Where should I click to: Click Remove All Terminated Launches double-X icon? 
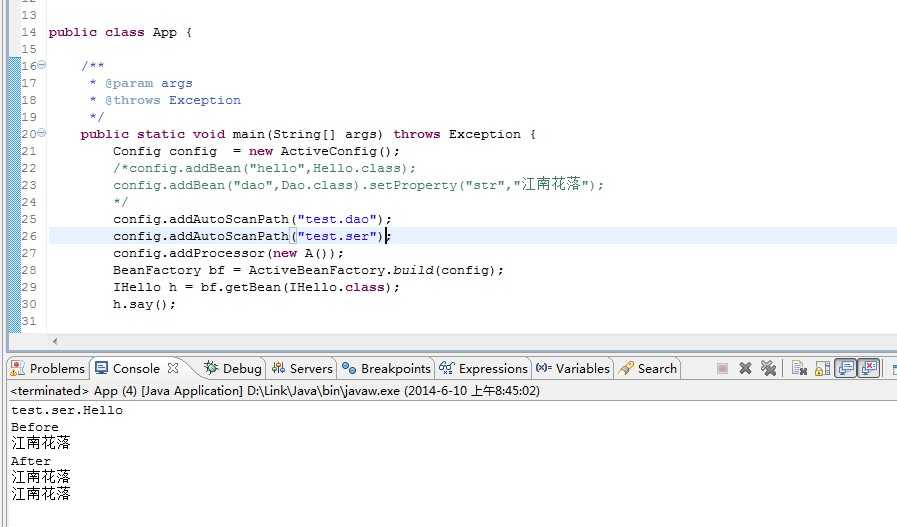(x=768, y=368)
